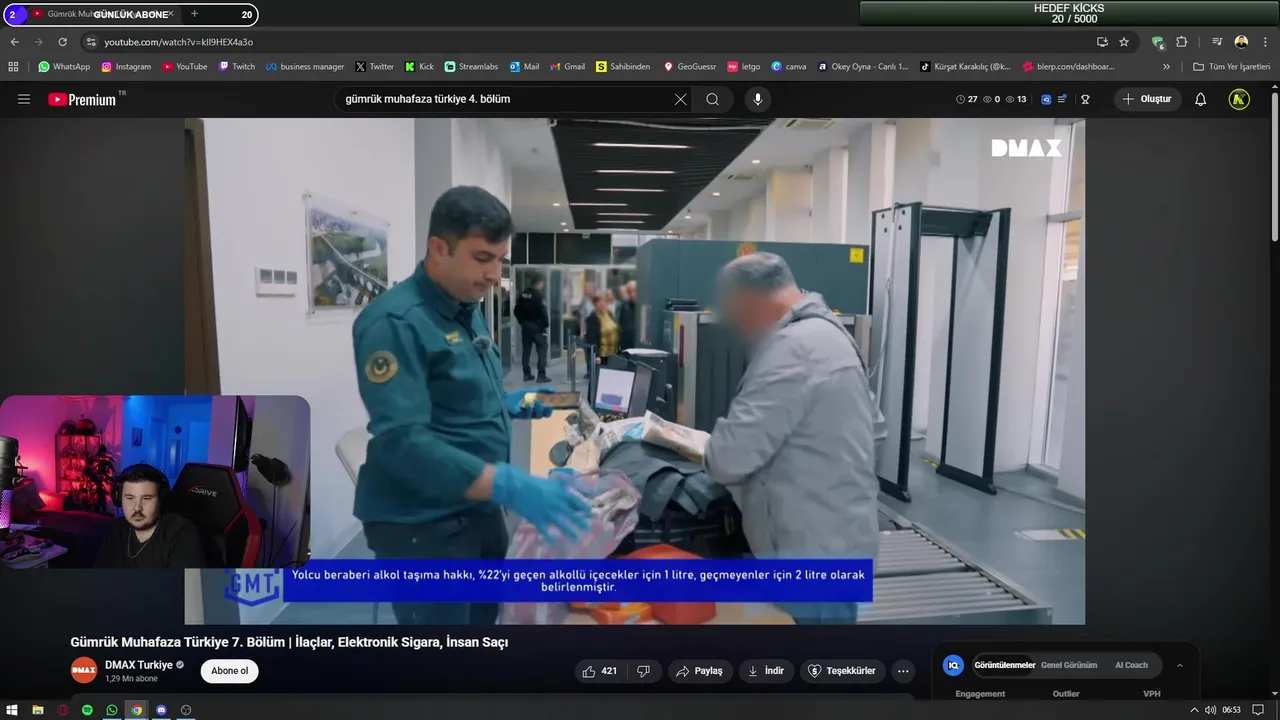
Task: Open the DMAX channel avatar
Action: point(84,670)
